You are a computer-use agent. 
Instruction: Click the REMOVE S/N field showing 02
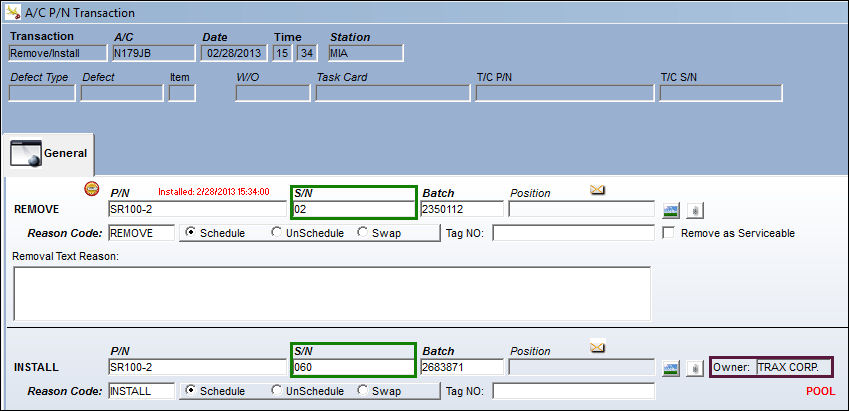click(x=354, y=209)
